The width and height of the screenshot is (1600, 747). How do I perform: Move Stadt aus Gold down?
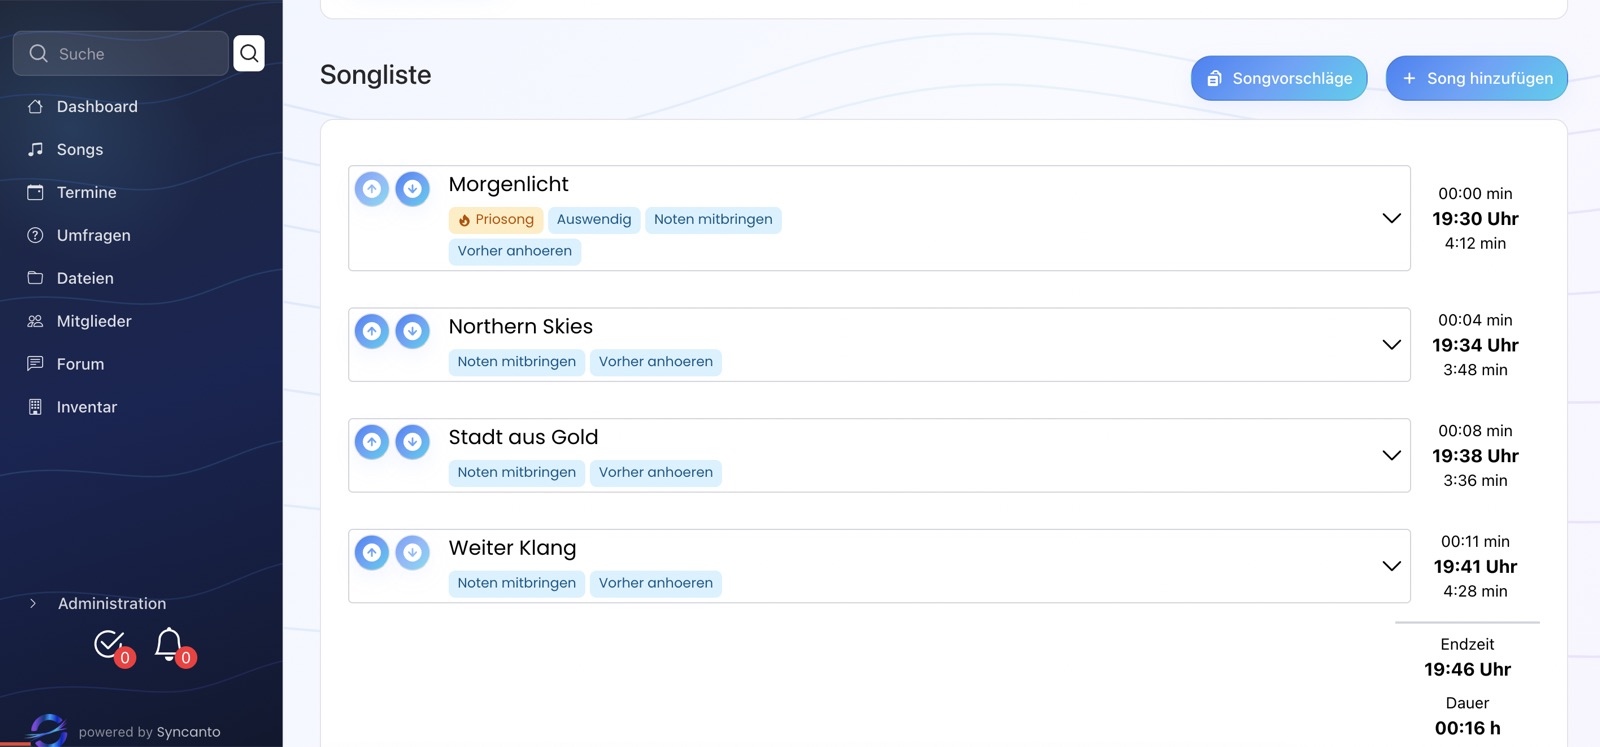point(412,442)
